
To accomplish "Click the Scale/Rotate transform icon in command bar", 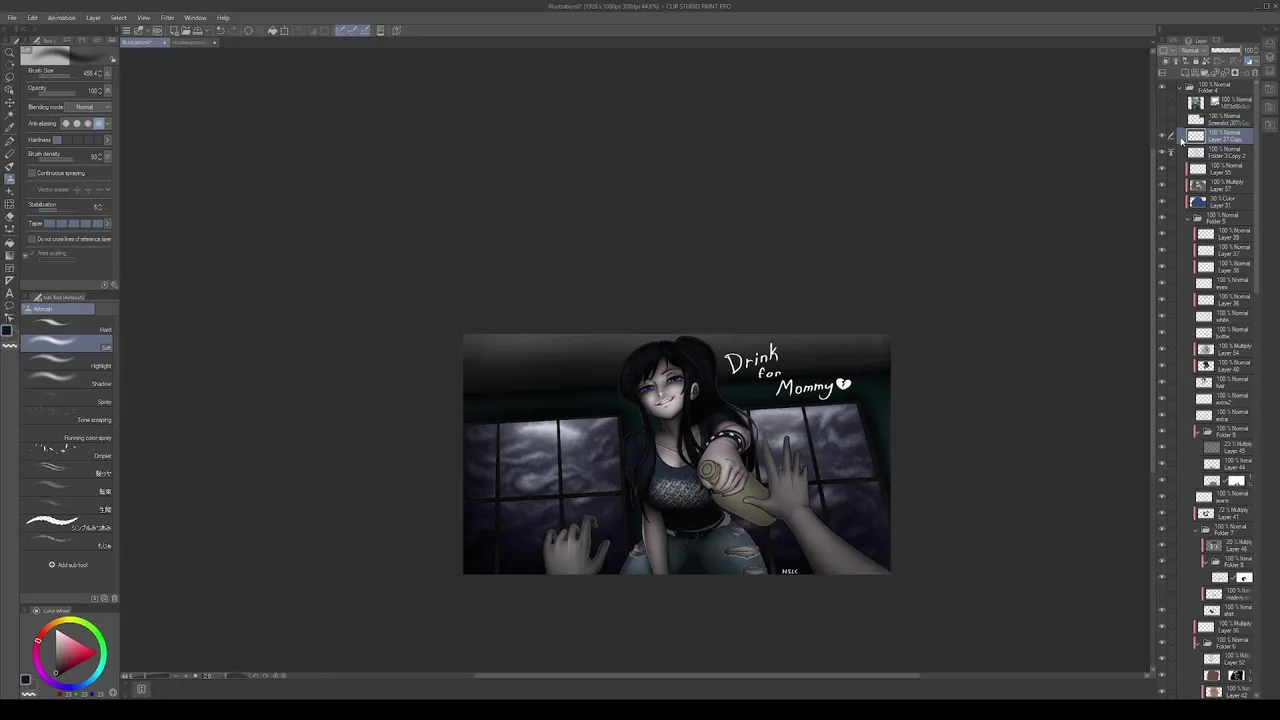I will tap(284, 30).
